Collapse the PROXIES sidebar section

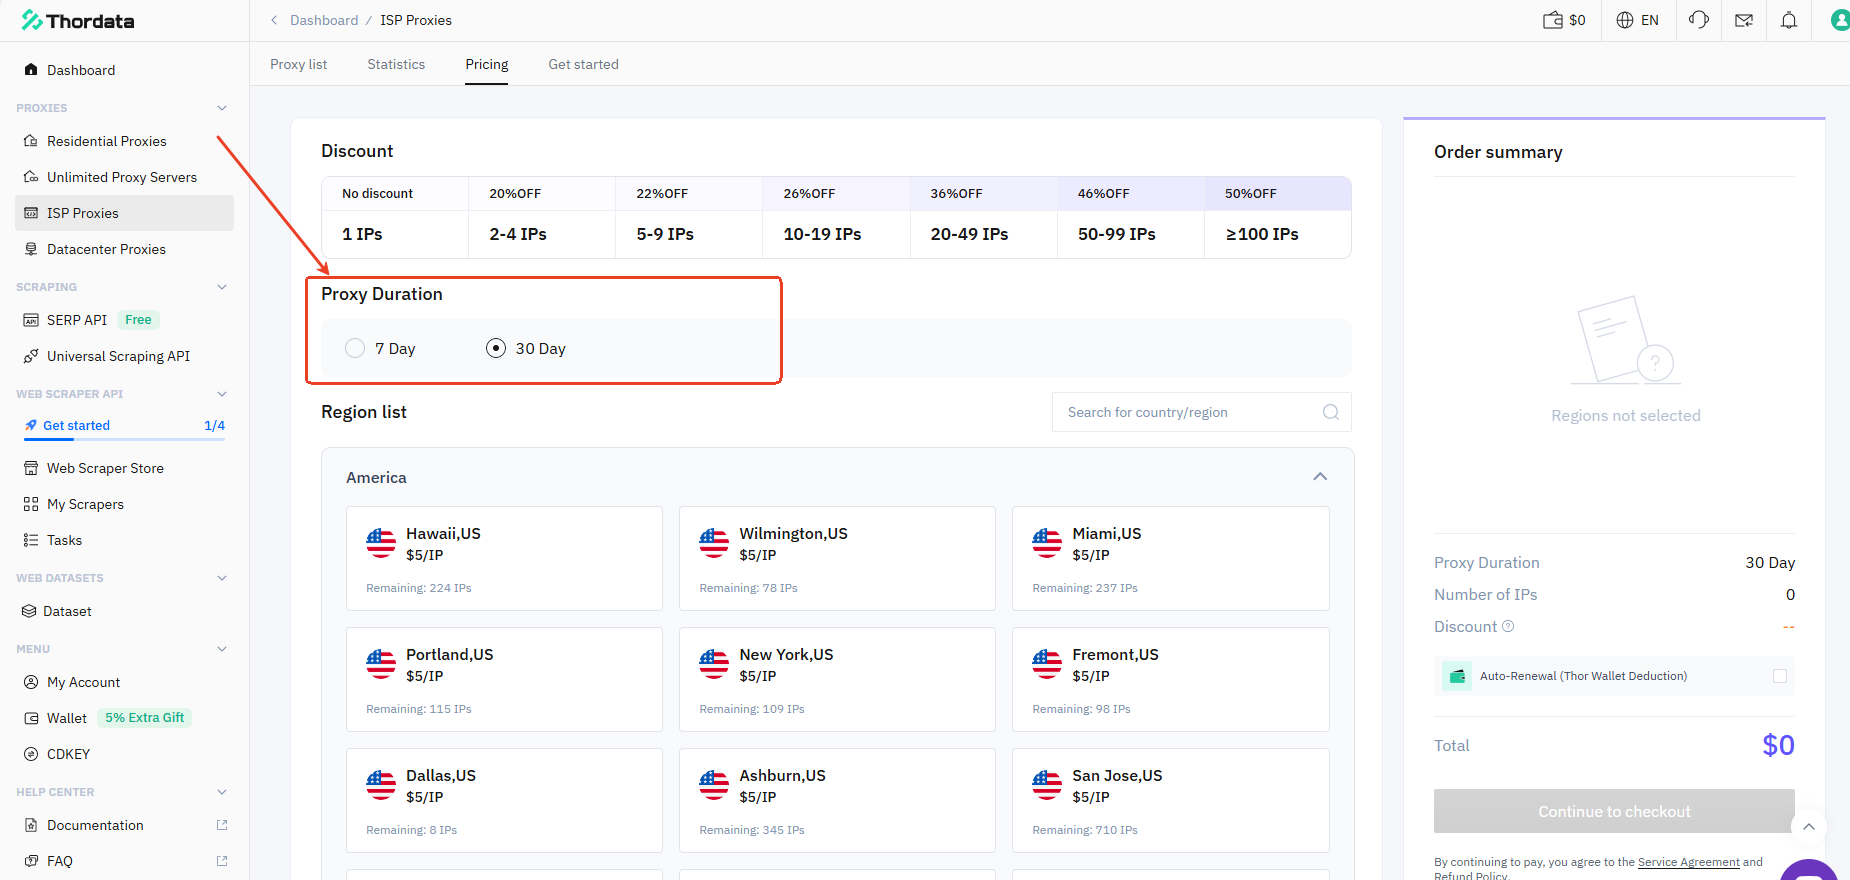222,108
